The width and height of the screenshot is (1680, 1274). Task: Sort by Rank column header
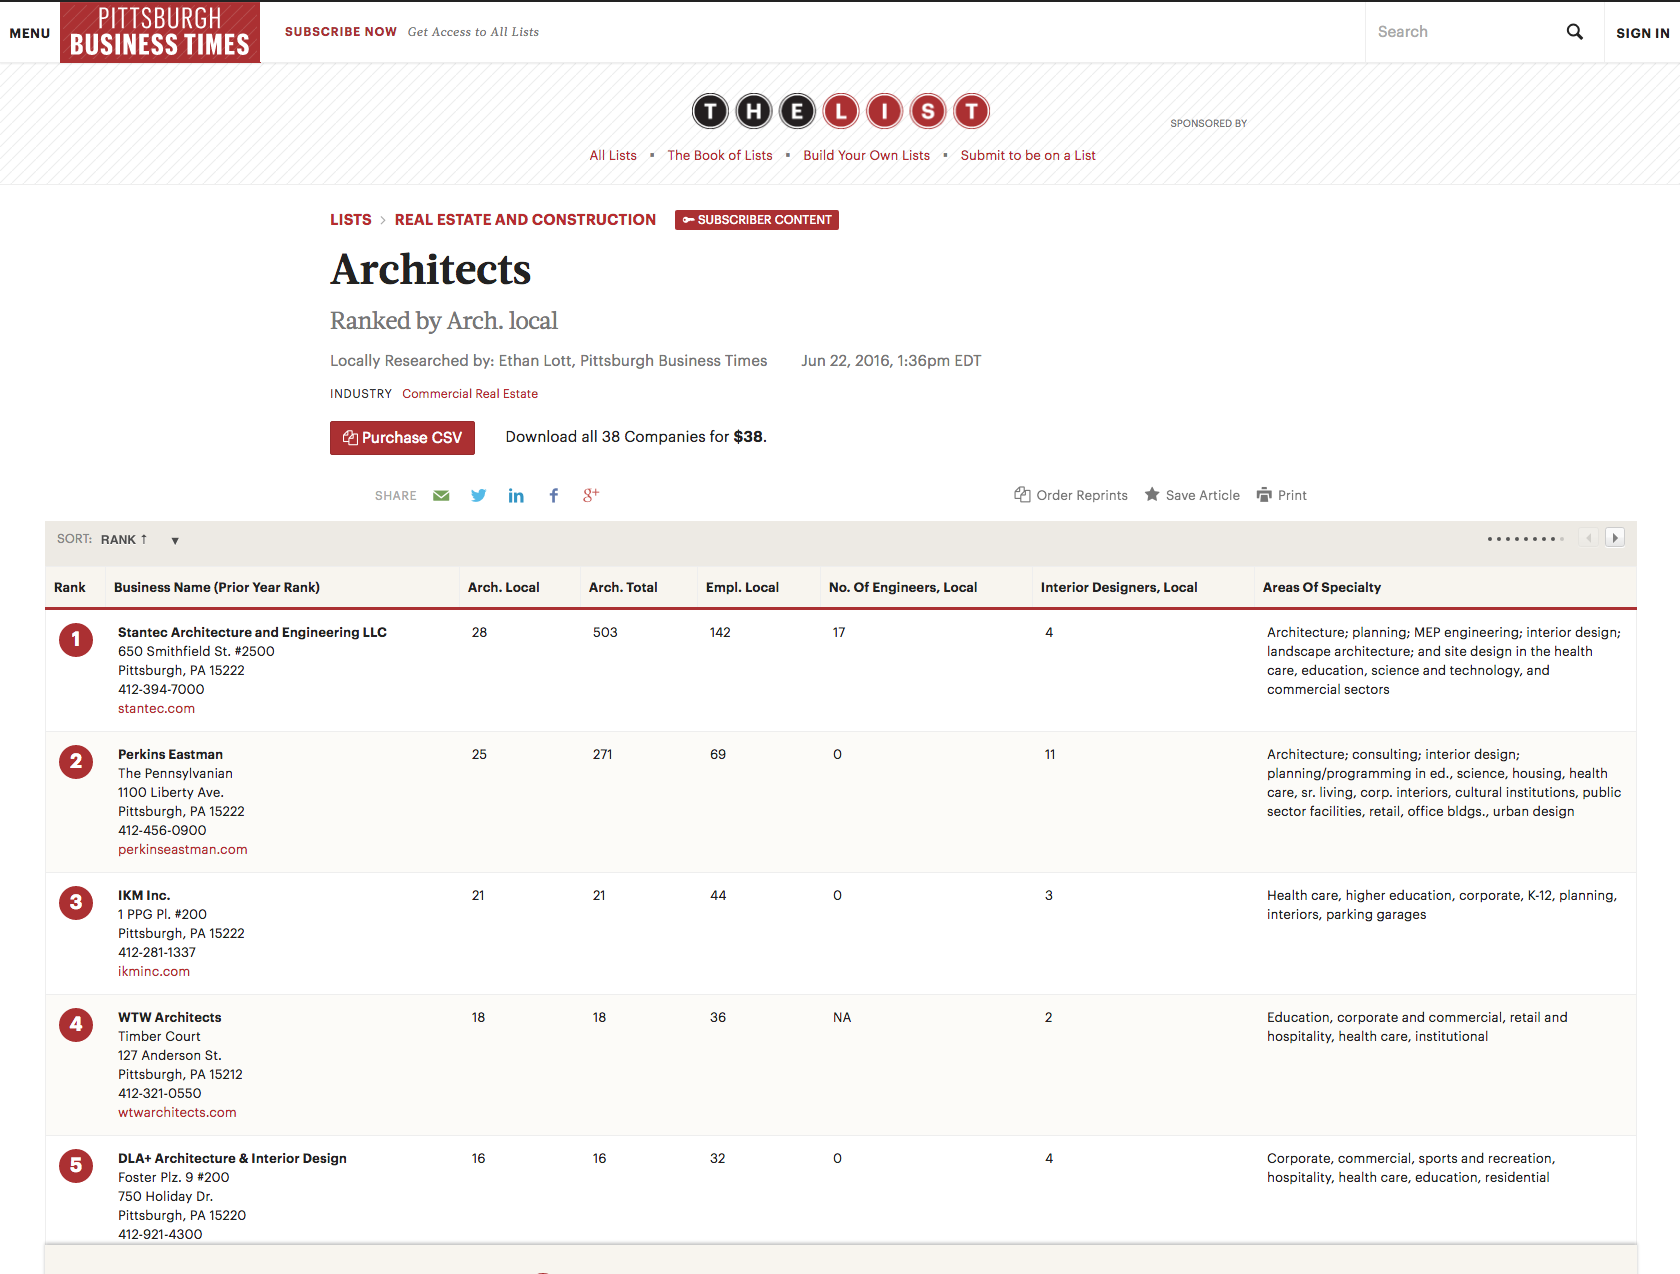70,587
